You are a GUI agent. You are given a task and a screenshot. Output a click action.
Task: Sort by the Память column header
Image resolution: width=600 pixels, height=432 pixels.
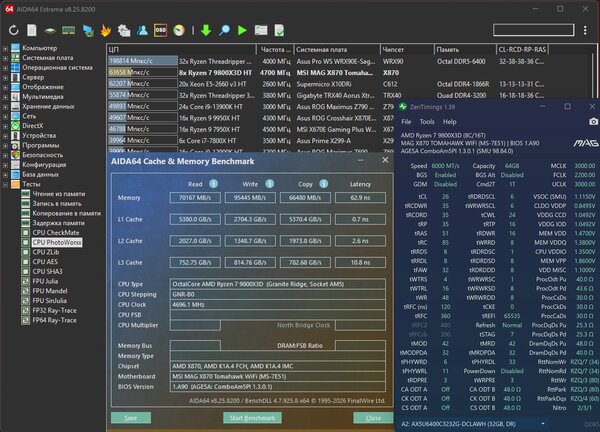click(x=465, y=49)
